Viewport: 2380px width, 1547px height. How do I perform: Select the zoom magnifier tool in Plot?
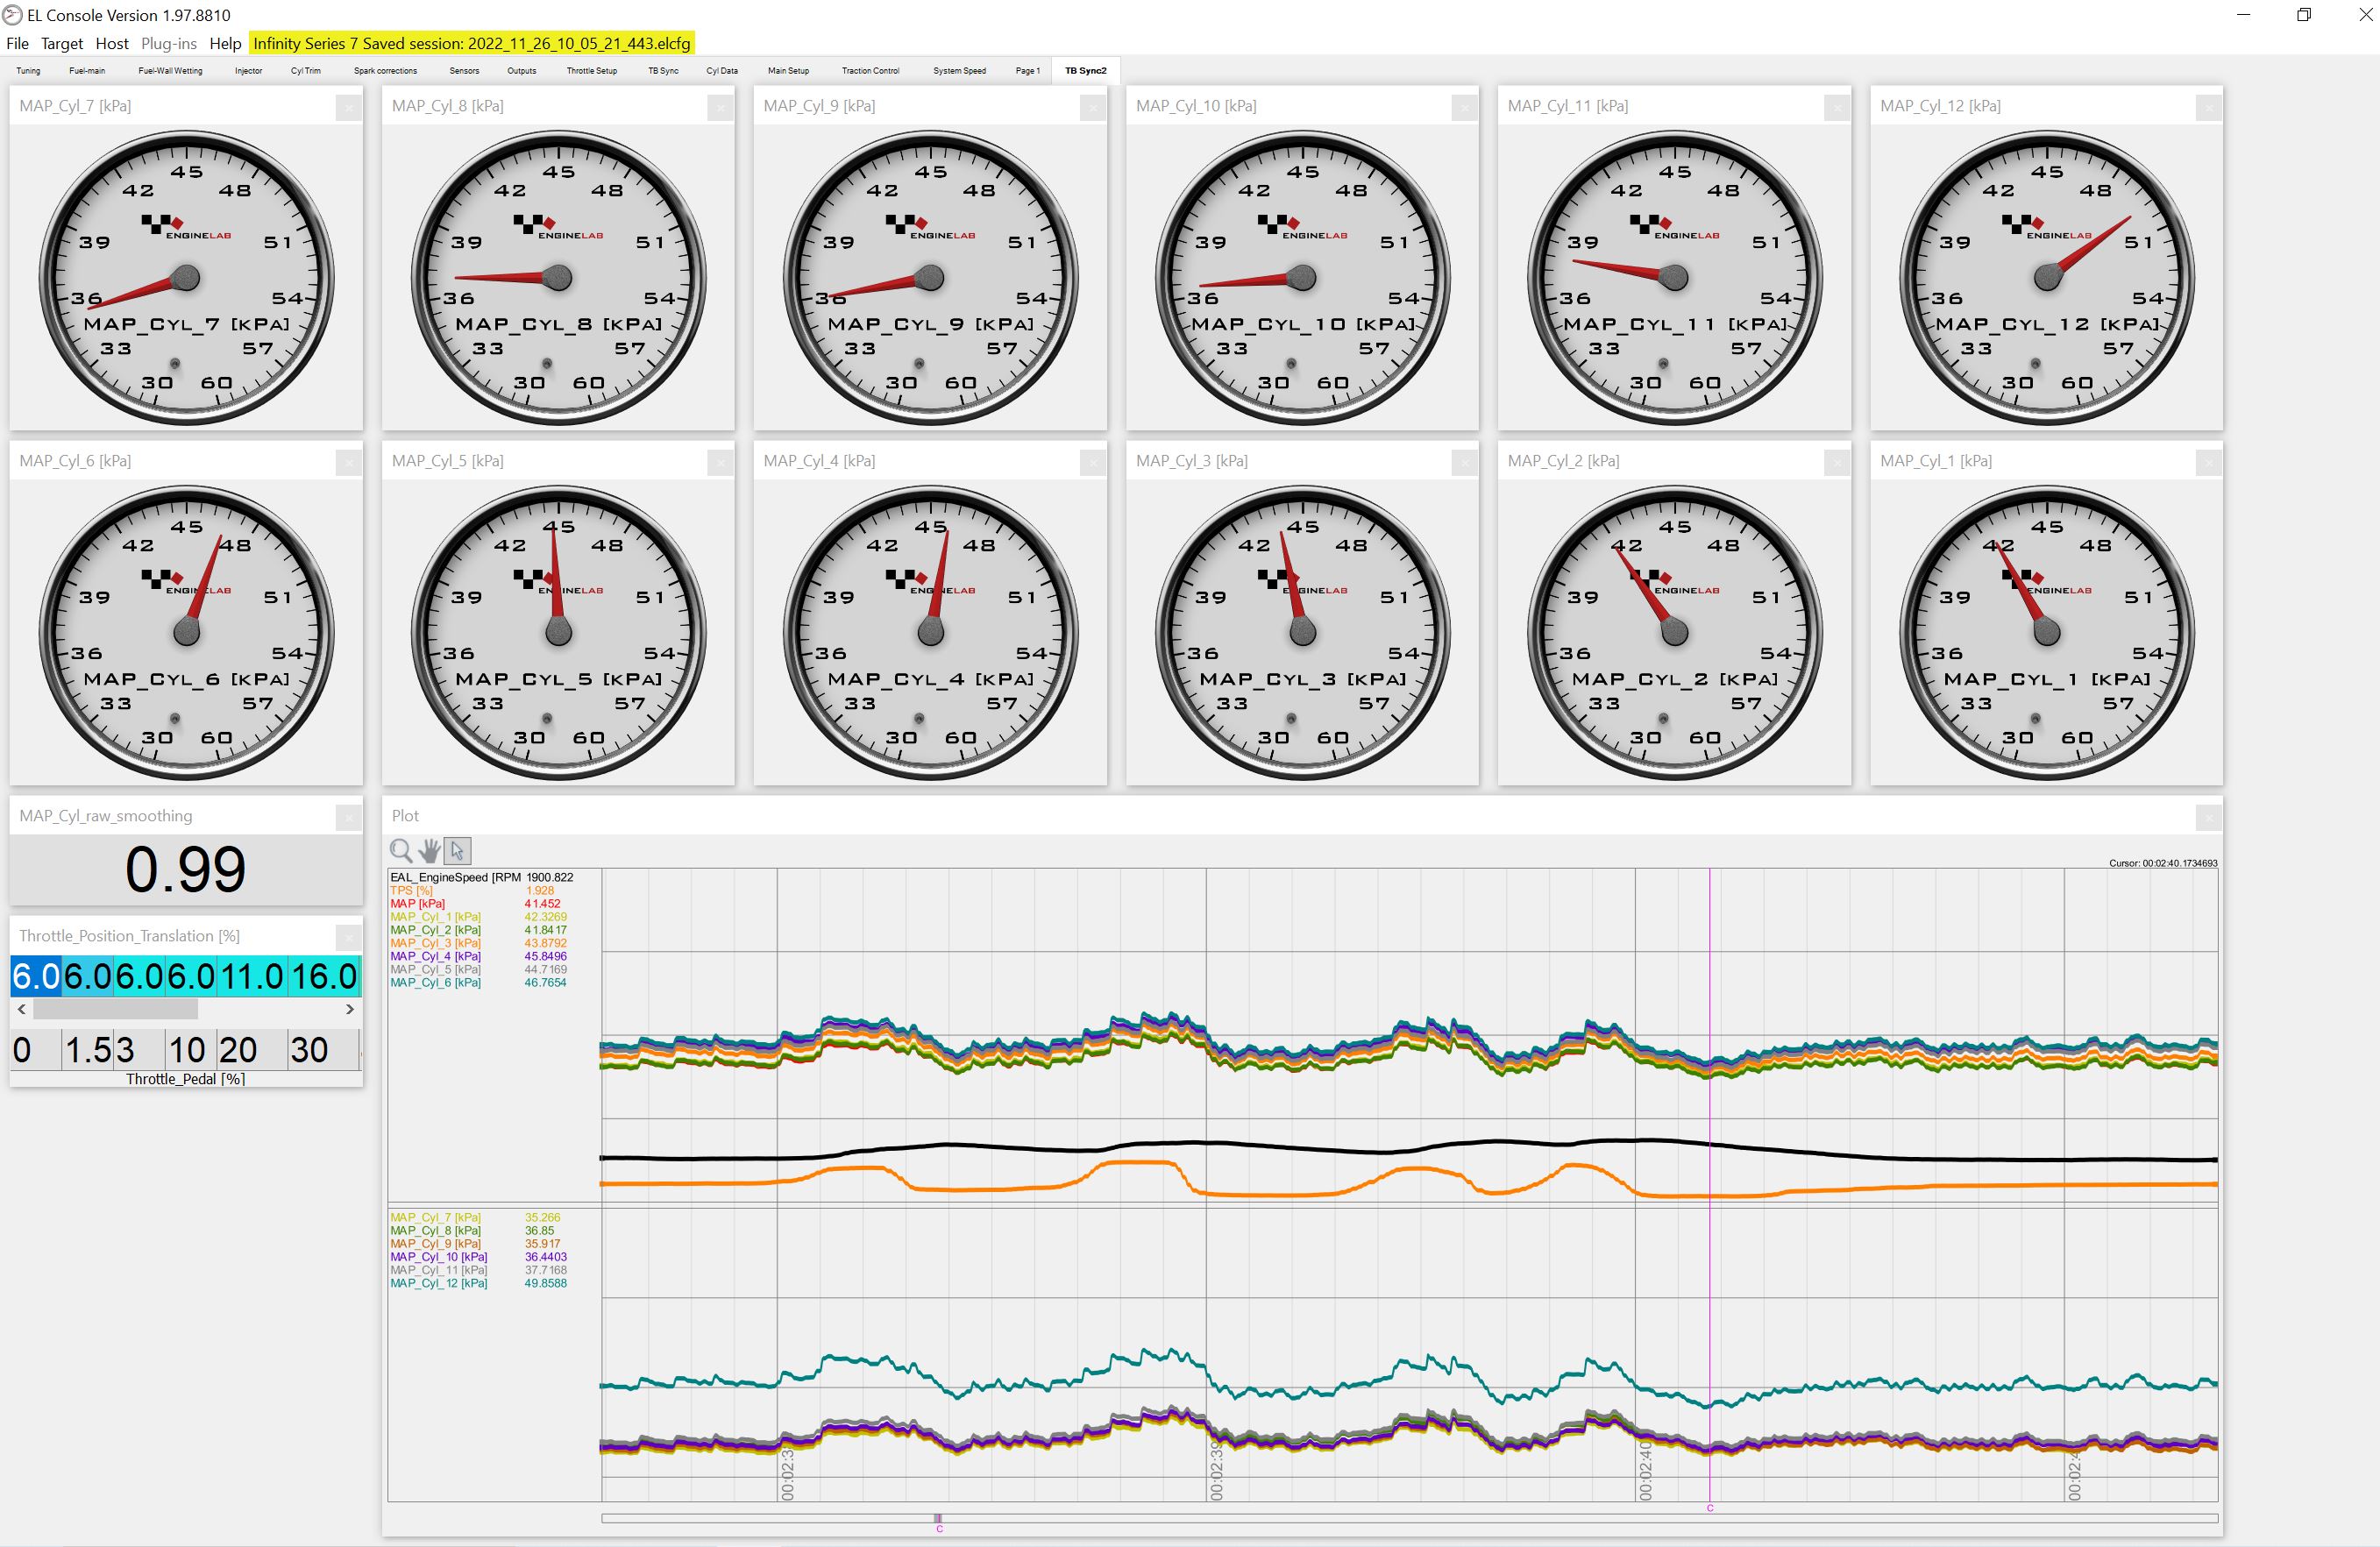pos(401,850)
